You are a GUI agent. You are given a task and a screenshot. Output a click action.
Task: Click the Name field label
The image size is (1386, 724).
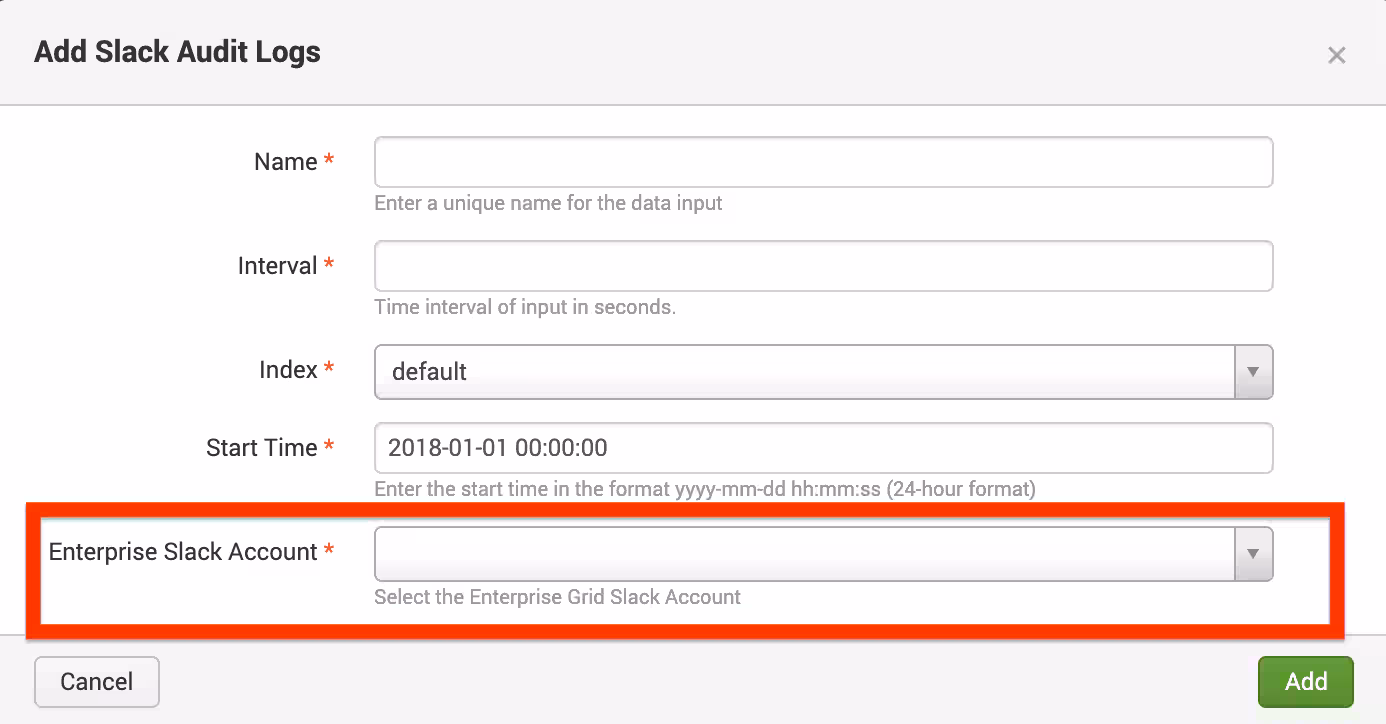pos(285,162)
